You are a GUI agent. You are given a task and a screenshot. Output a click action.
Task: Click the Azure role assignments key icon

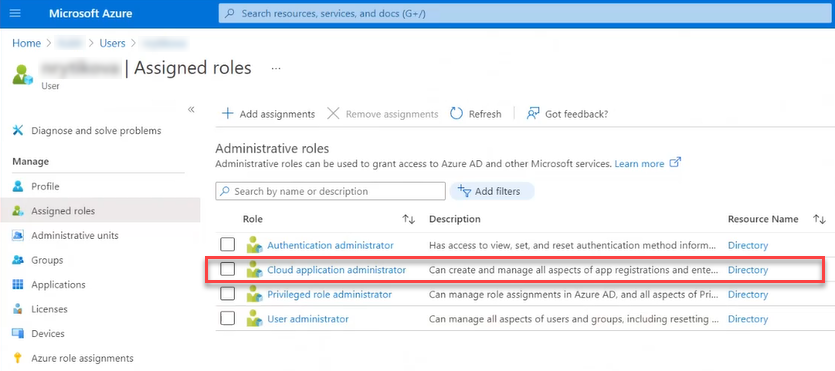click(18, 358)
